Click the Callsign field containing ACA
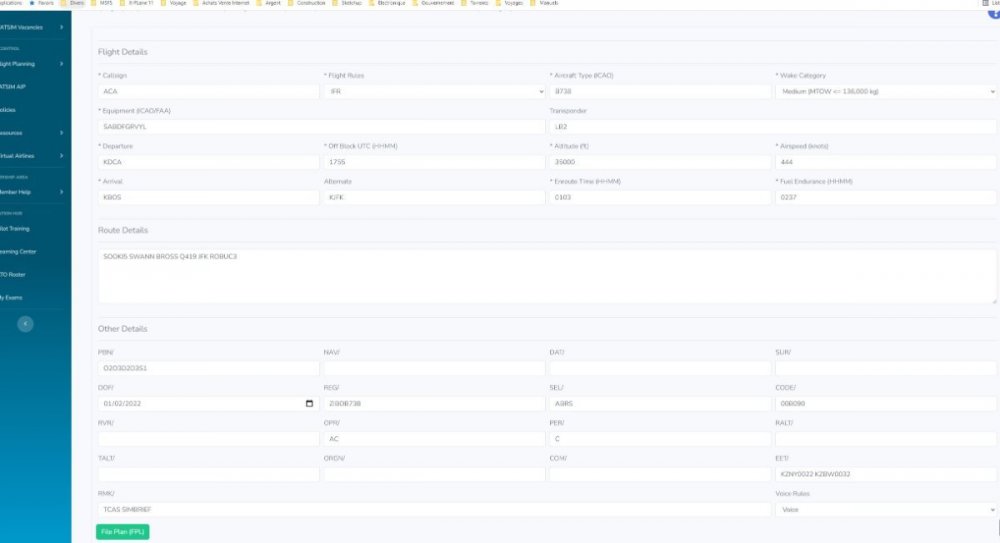This screenshot has width=1000, height=543. coord(207,91)
